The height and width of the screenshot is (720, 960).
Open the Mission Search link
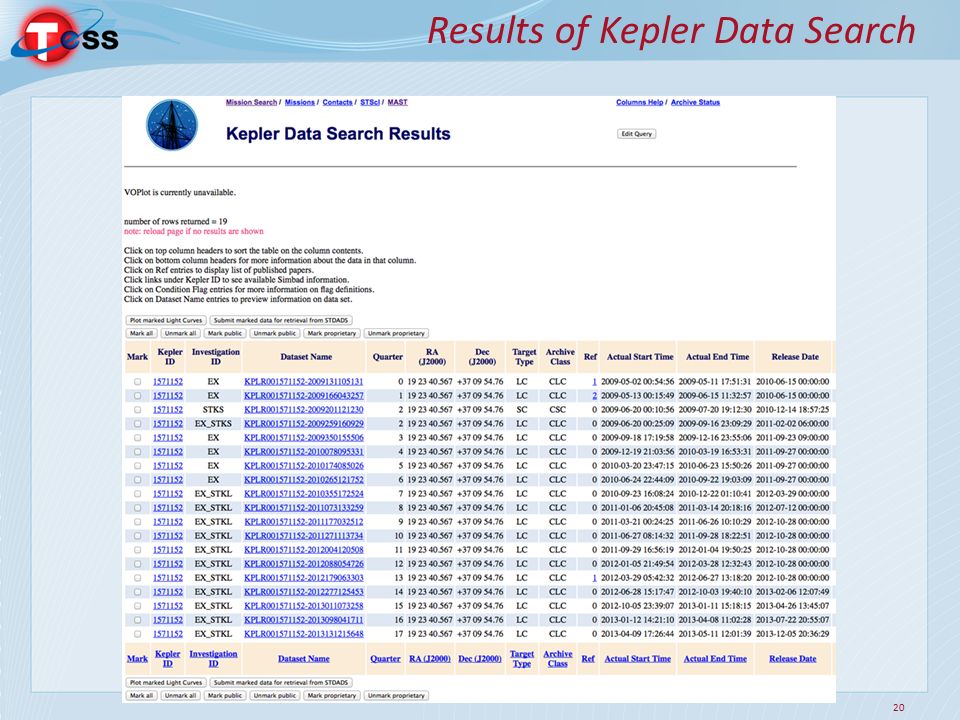pyautogui.click(x=251, y=102)
